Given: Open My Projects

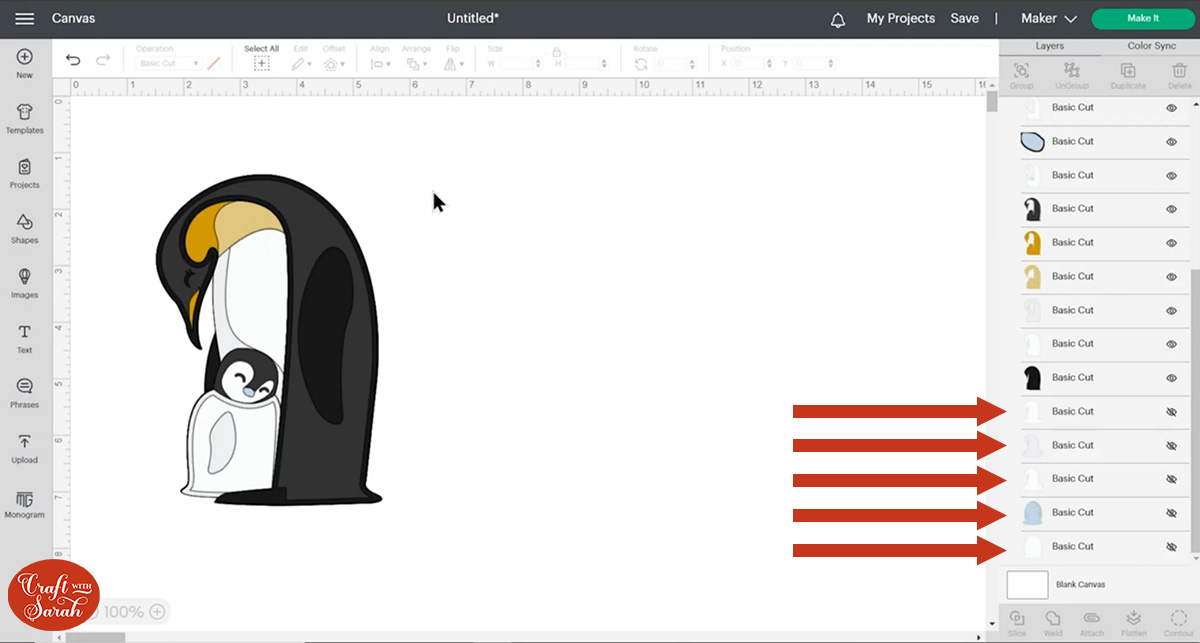Looking at the screenshot, I should tap(900, 18).
